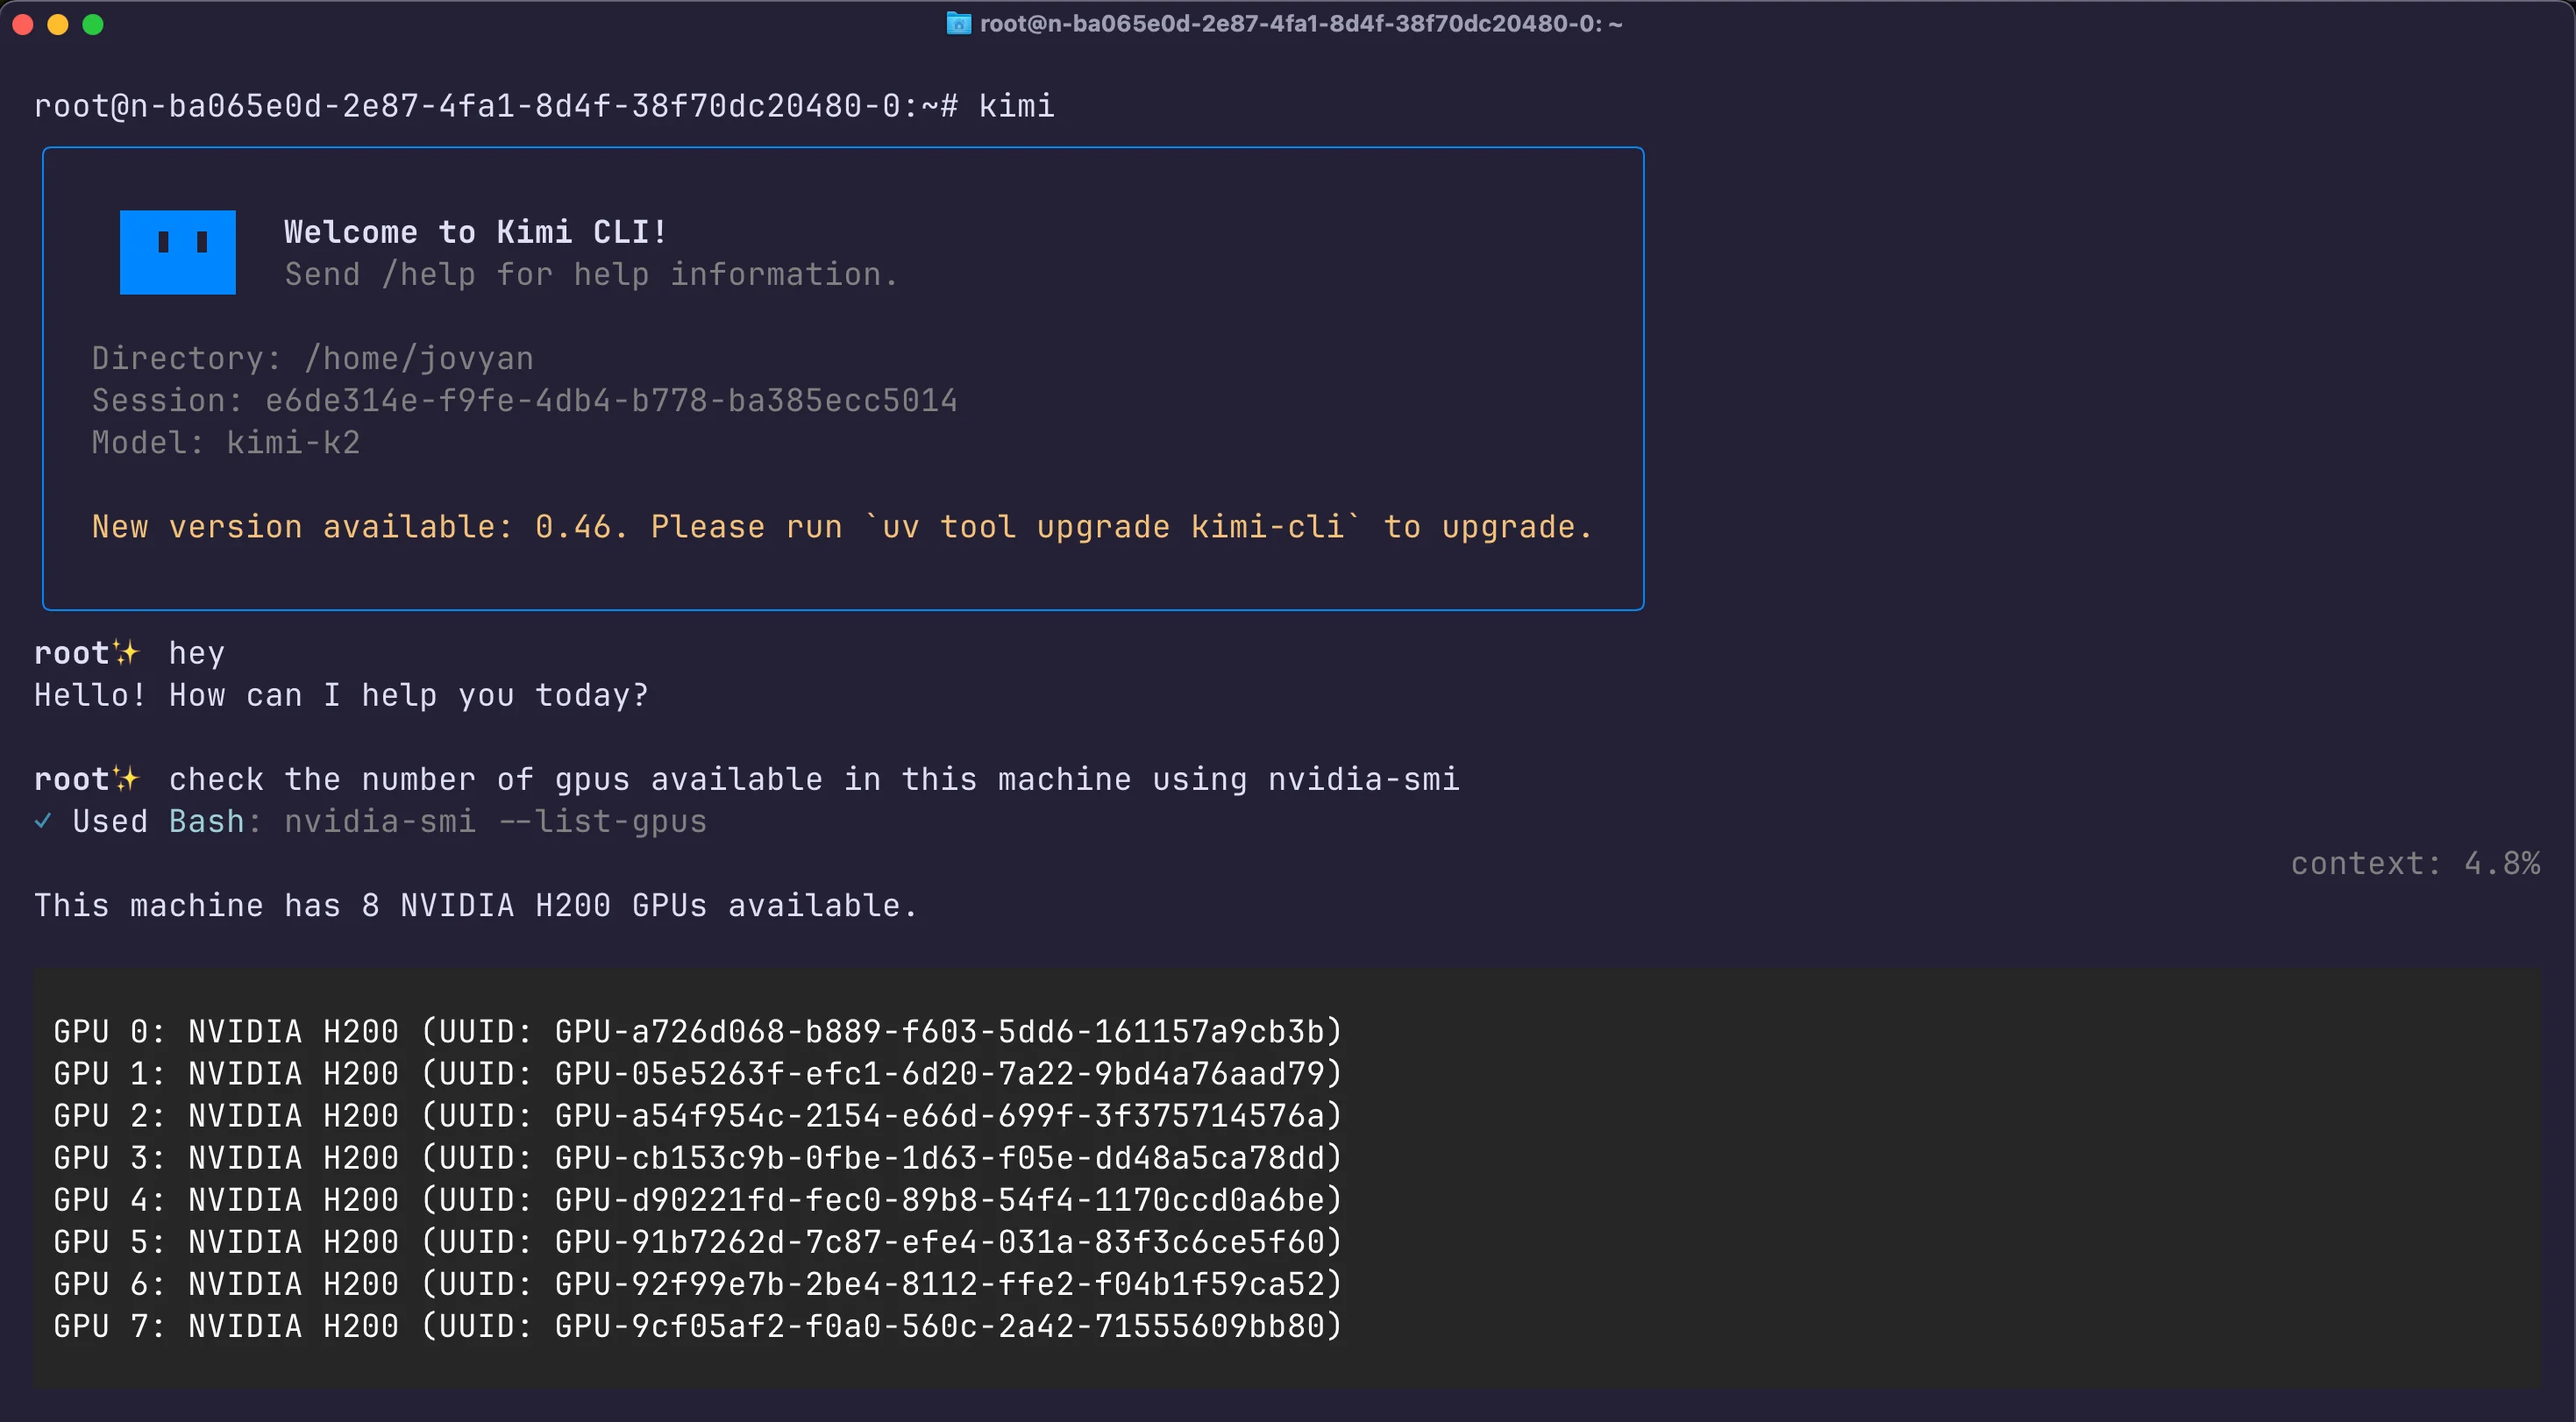Toggle the yellow minimize button
Image resolution: width=2576 pixels, height=1422 pixels.
point(57,24)
